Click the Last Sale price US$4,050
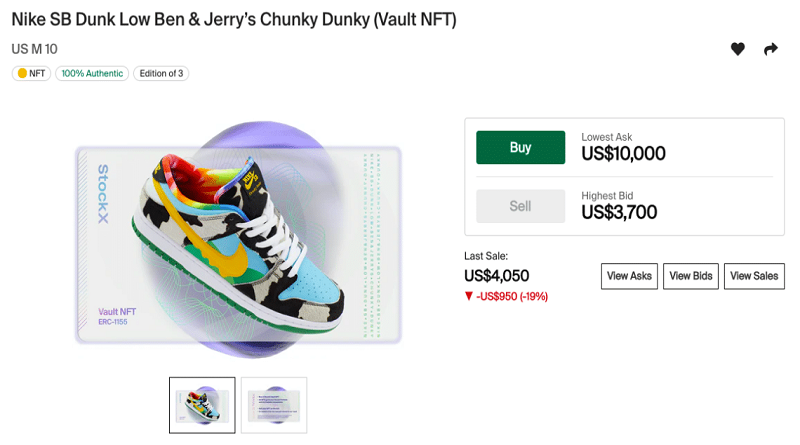800x445 pixels. coord(496,276)
